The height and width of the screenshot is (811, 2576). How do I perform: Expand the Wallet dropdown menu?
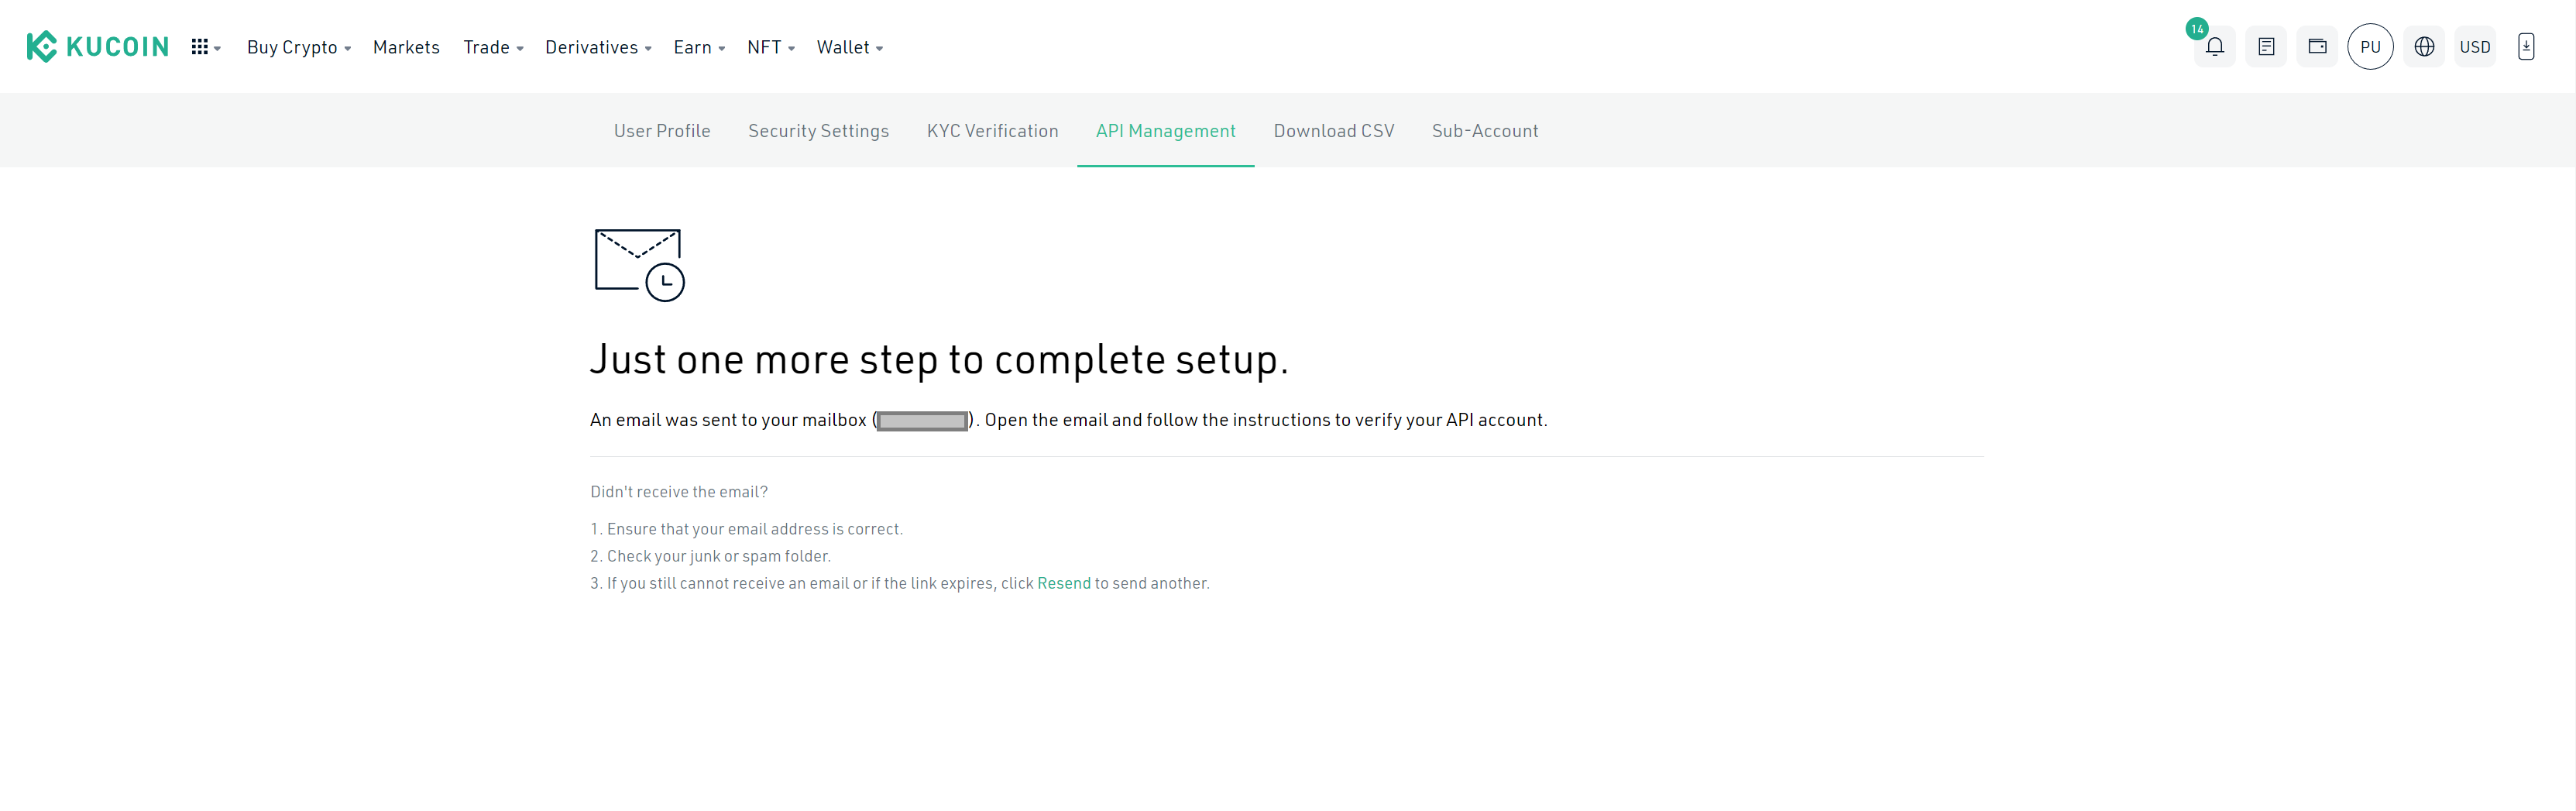(x=850, y=47)
